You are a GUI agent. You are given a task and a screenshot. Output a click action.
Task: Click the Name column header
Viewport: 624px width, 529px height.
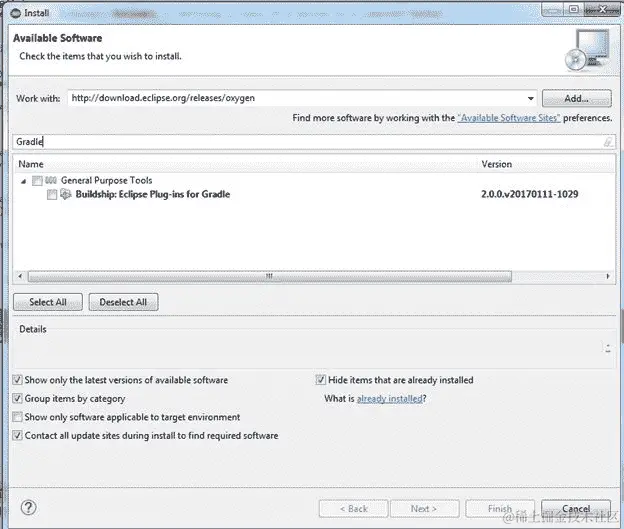(x=245, y=164)
